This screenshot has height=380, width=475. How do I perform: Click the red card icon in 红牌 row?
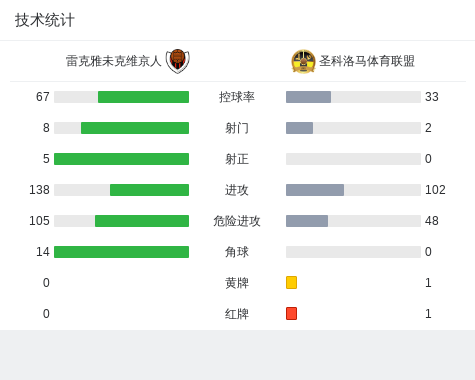pyautogui.click(x=291, y=313)
